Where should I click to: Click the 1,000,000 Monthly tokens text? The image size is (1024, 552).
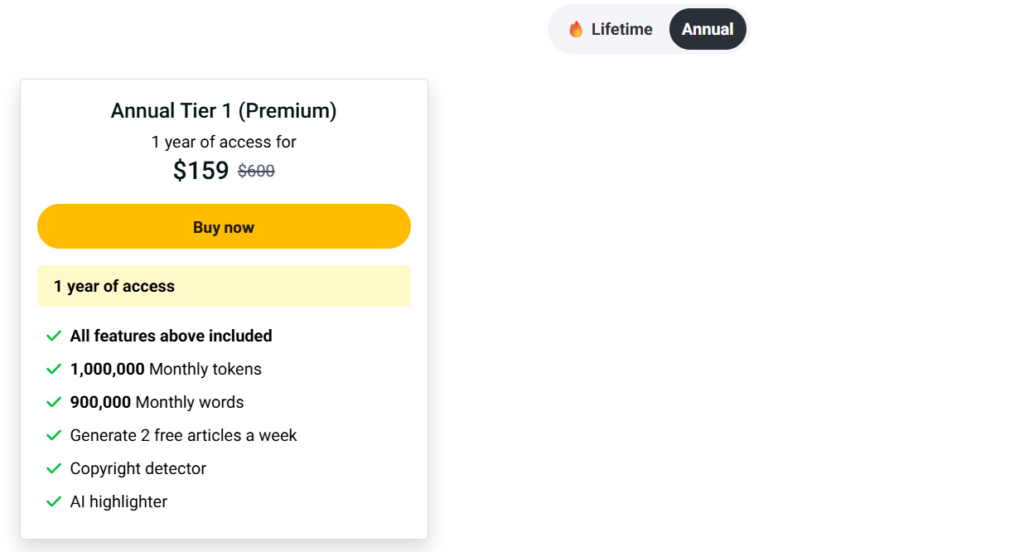(166, 369)
